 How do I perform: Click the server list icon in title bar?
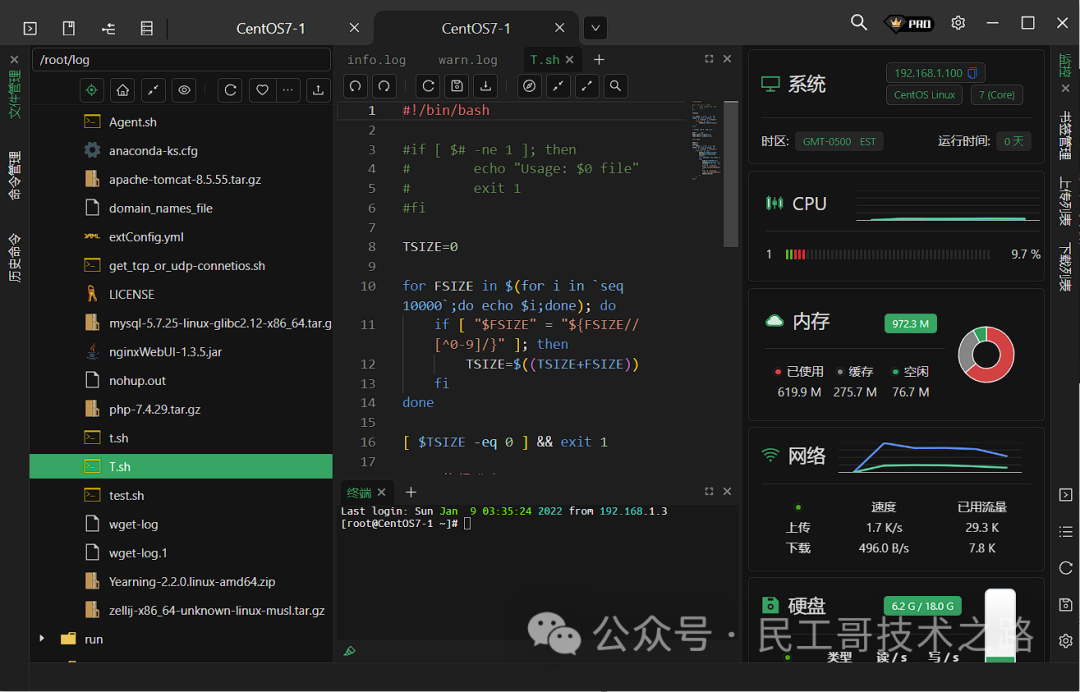[147, 28]
